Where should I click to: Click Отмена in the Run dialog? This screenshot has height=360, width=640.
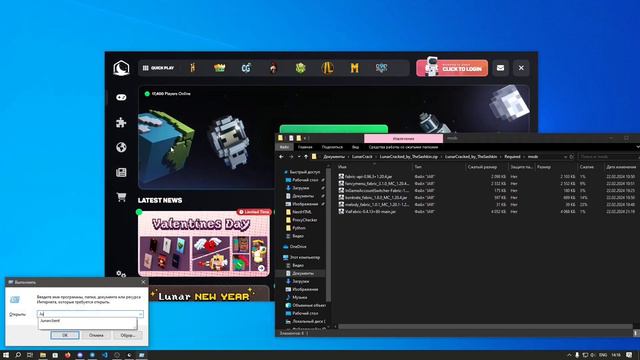(x=96, y=335)
